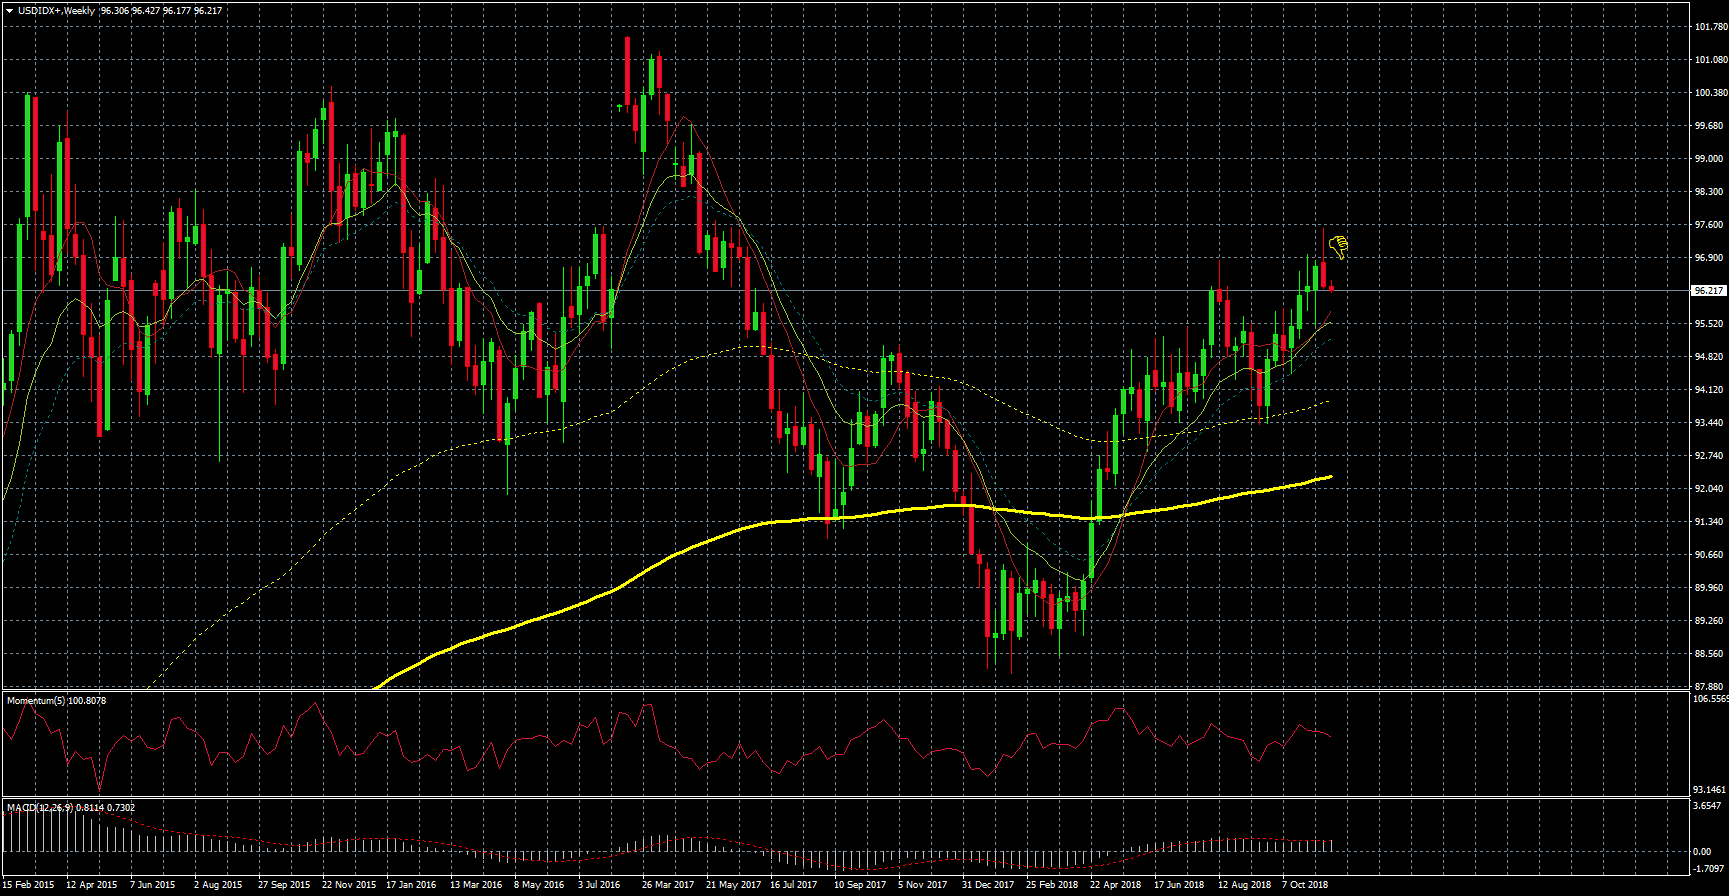Click the 22 Apr 2018 date label
This screenshot has width=1729, height=896.
point(1115,885)
